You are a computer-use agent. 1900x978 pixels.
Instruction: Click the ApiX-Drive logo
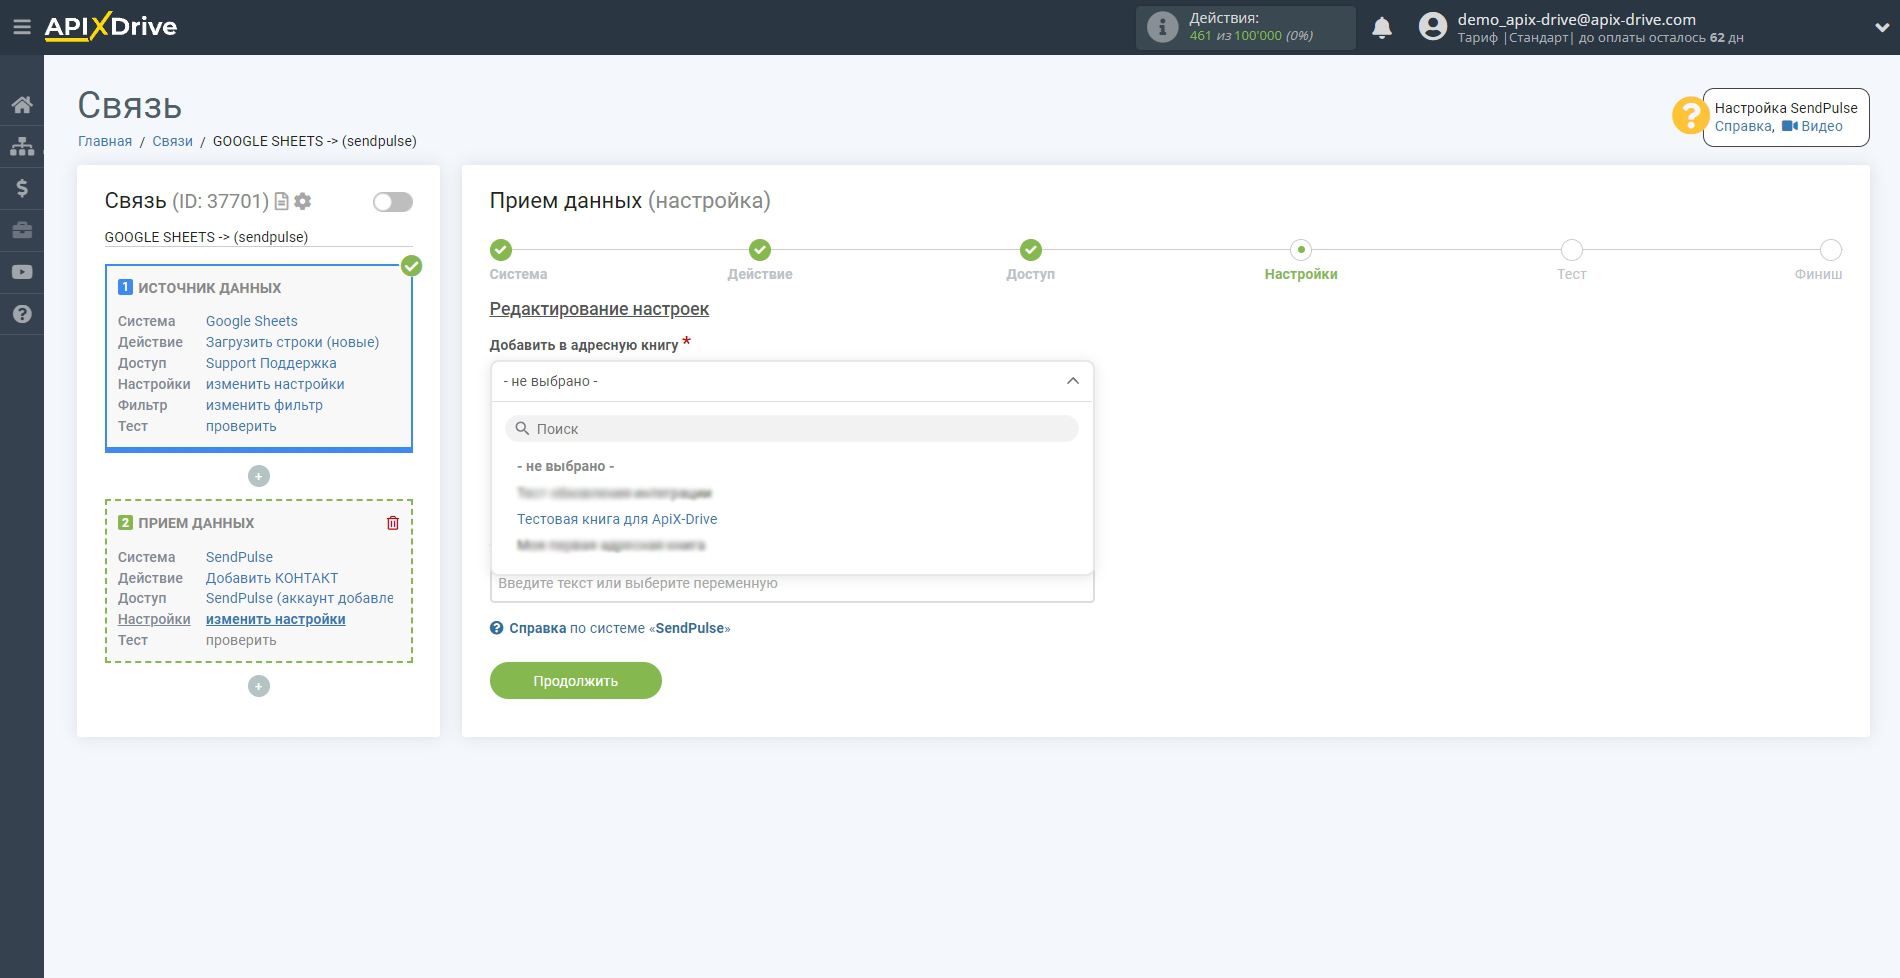(111, 27)
